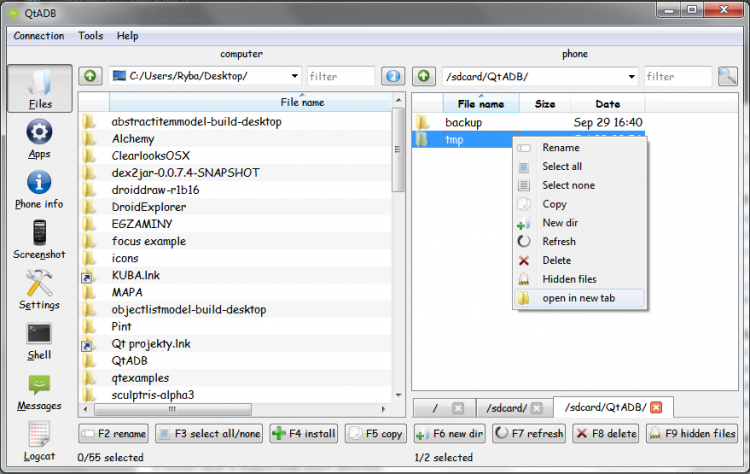Select the KUBA.lnk shortcut icon
750x474 pixels.
pyautogui.click(x=87, y=276)
